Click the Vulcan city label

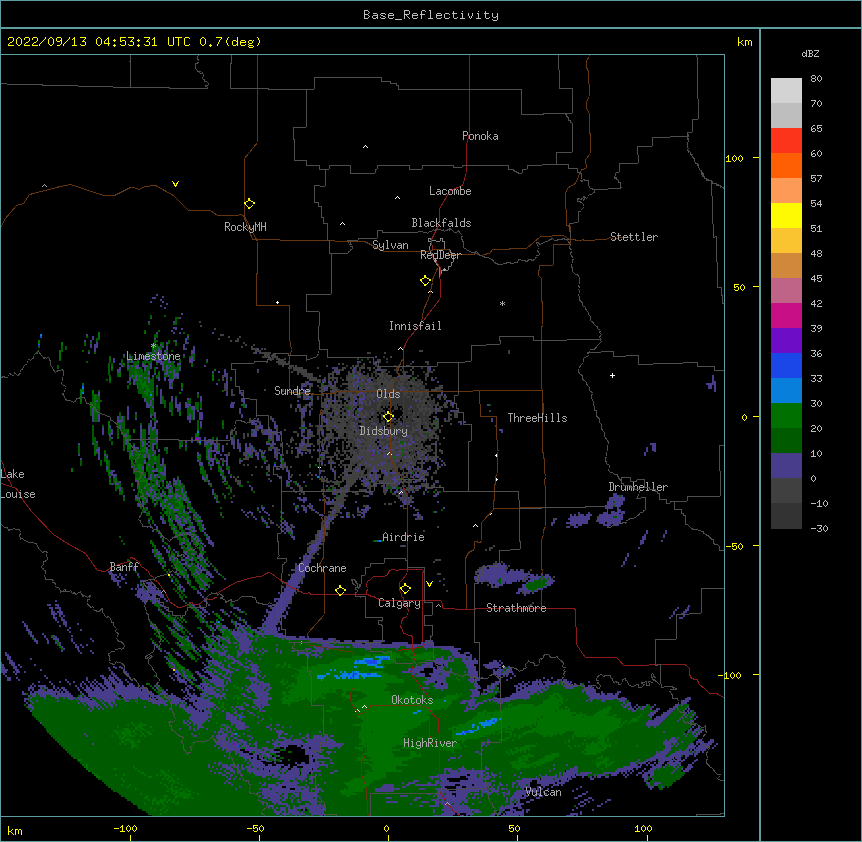tap(543, 792)
